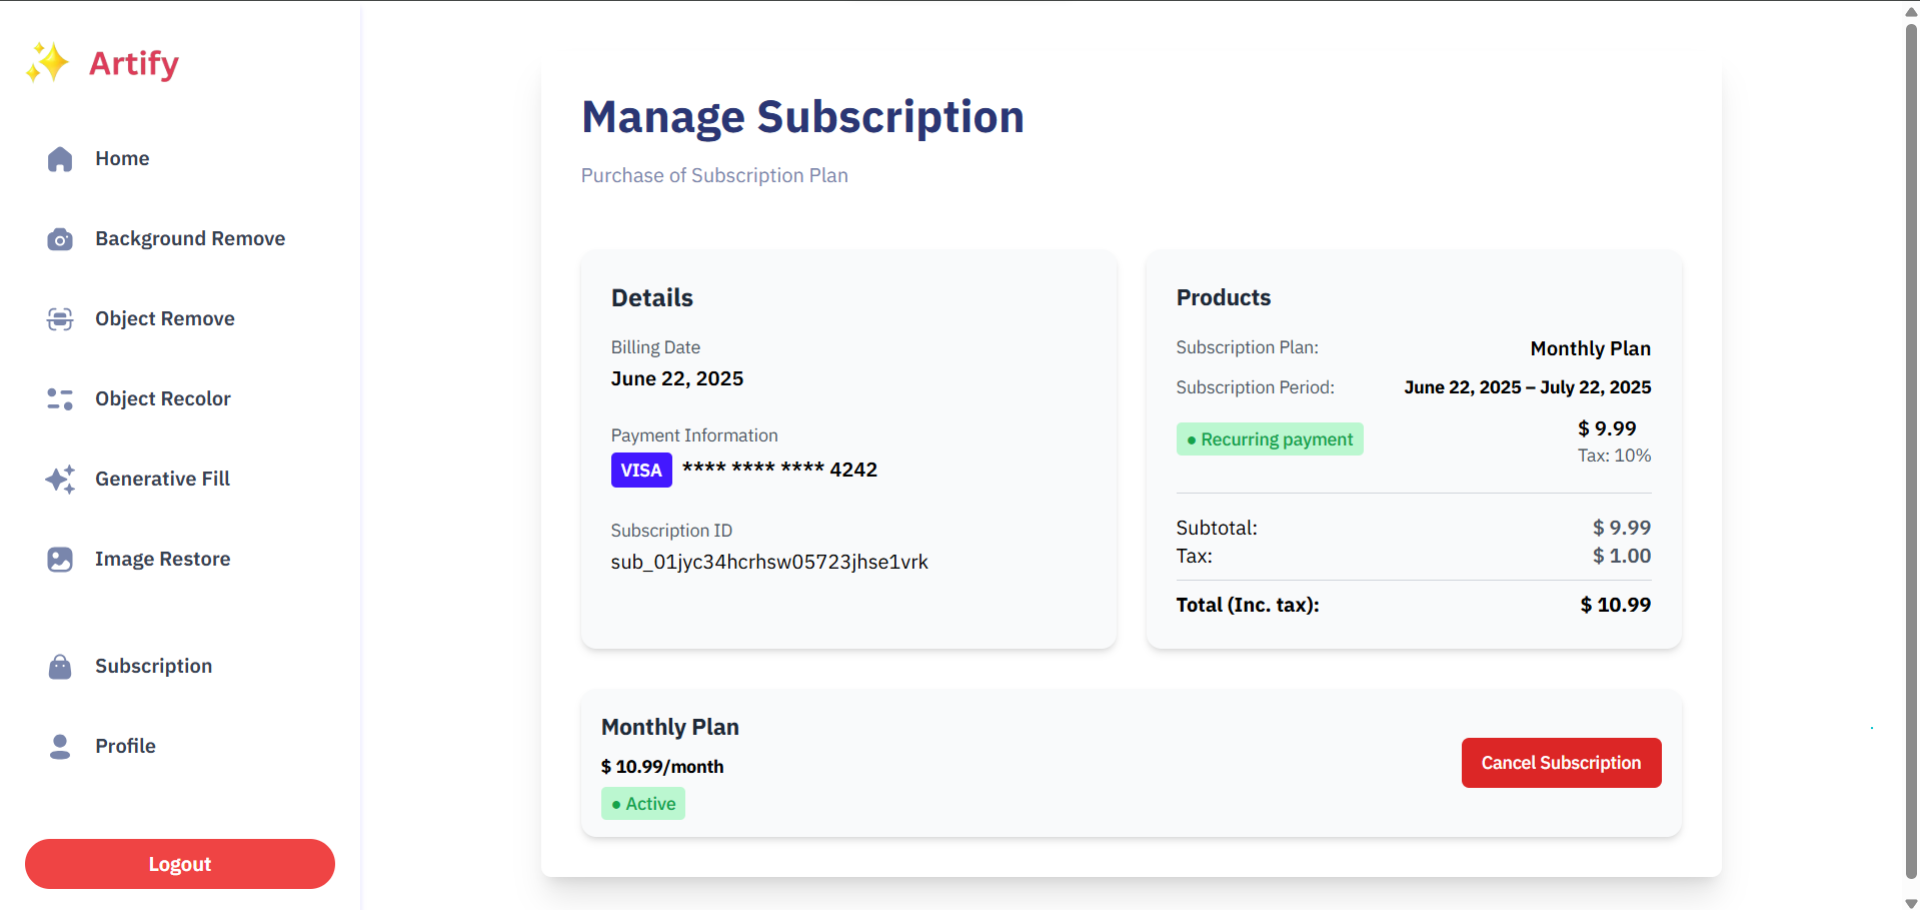Click the Object Remove scan icon
1920x910 pixels.
coord(60,319)
